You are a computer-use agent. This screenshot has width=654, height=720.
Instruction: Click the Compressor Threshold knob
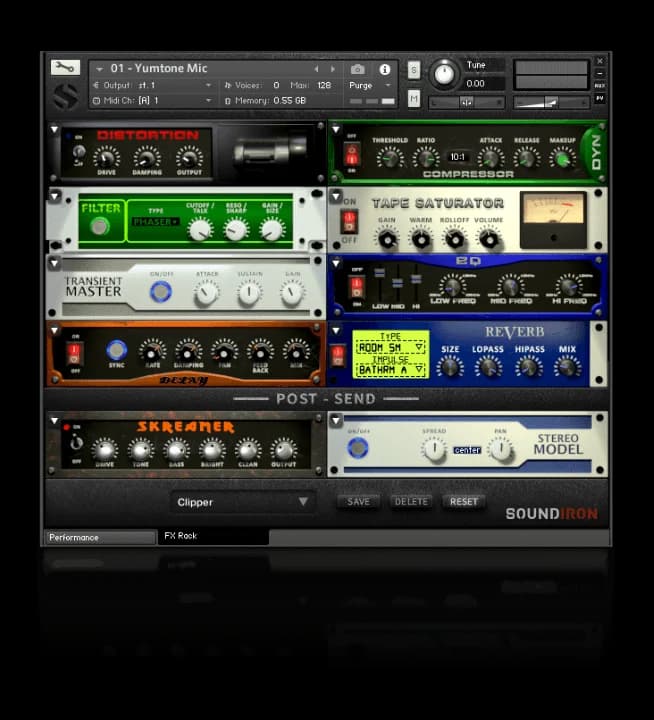coord(390,158)
